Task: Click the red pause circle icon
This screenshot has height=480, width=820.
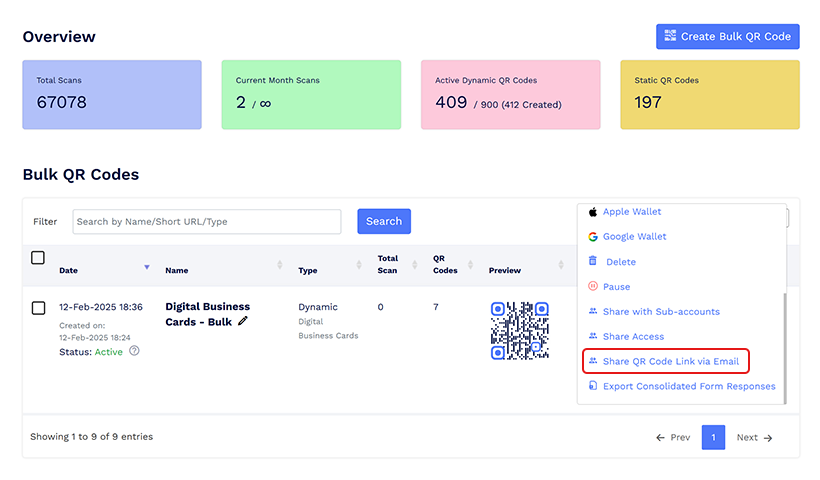Action: click(x=593, y=287)
